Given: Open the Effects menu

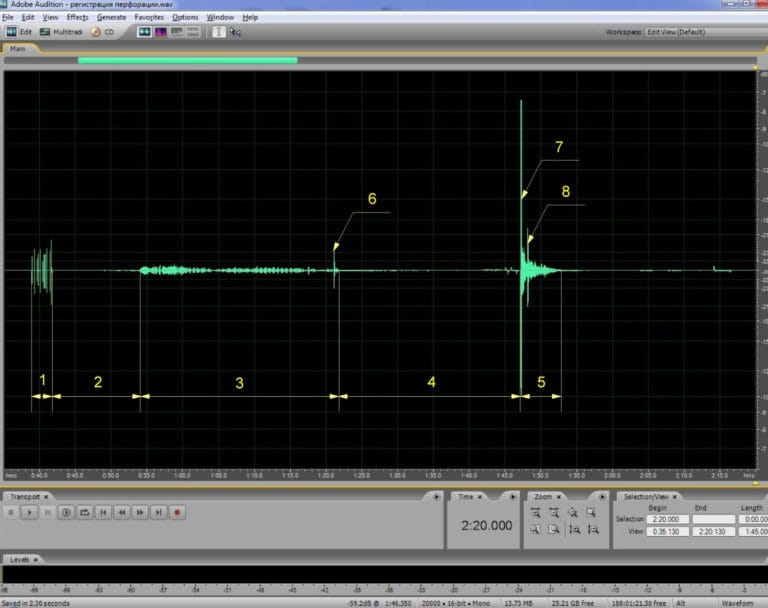Looking at the screenshot, I should pos(77,17).
